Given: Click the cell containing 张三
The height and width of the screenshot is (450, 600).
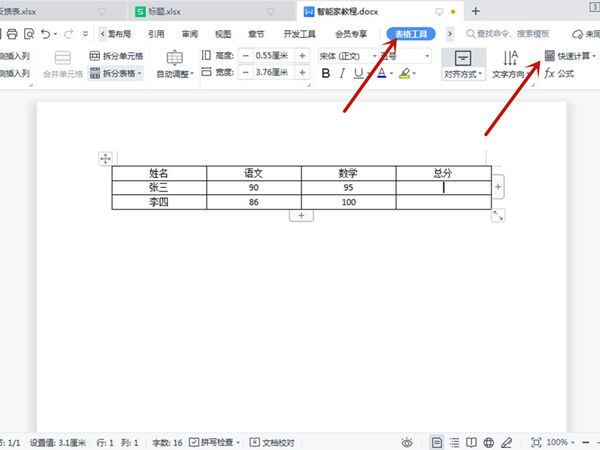Looking at the screenshot, I should 159,188.
